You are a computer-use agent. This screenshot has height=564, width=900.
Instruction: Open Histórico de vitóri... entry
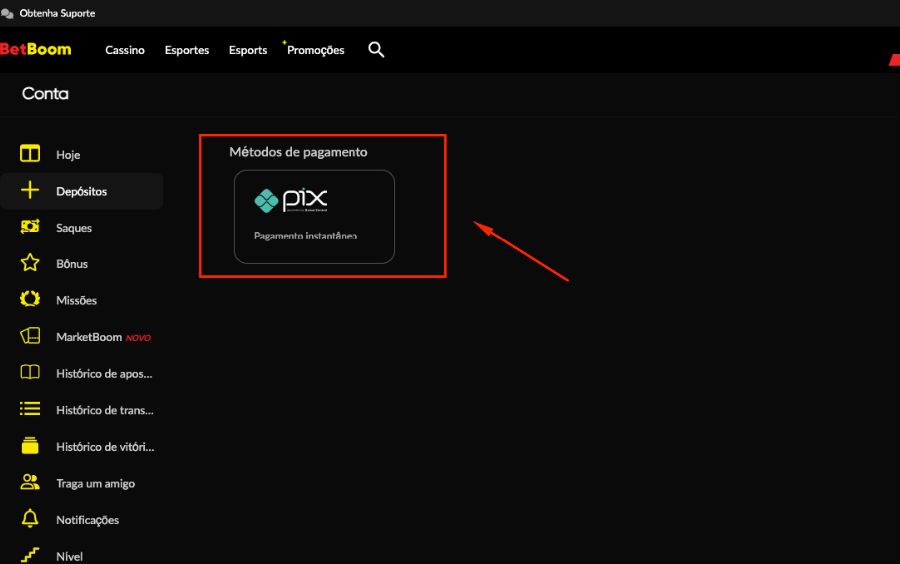pos(105,447)
